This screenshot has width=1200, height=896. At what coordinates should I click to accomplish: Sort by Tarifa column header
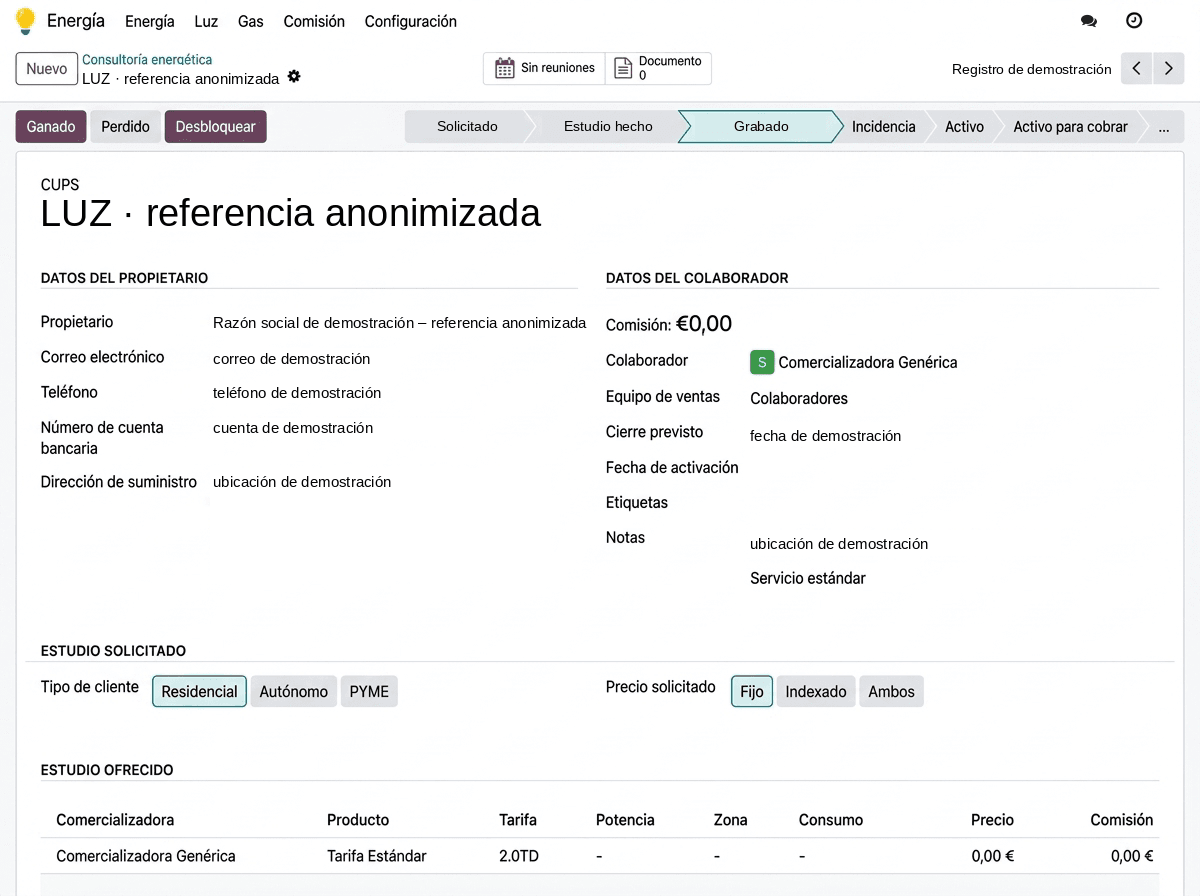pos(518,820)
